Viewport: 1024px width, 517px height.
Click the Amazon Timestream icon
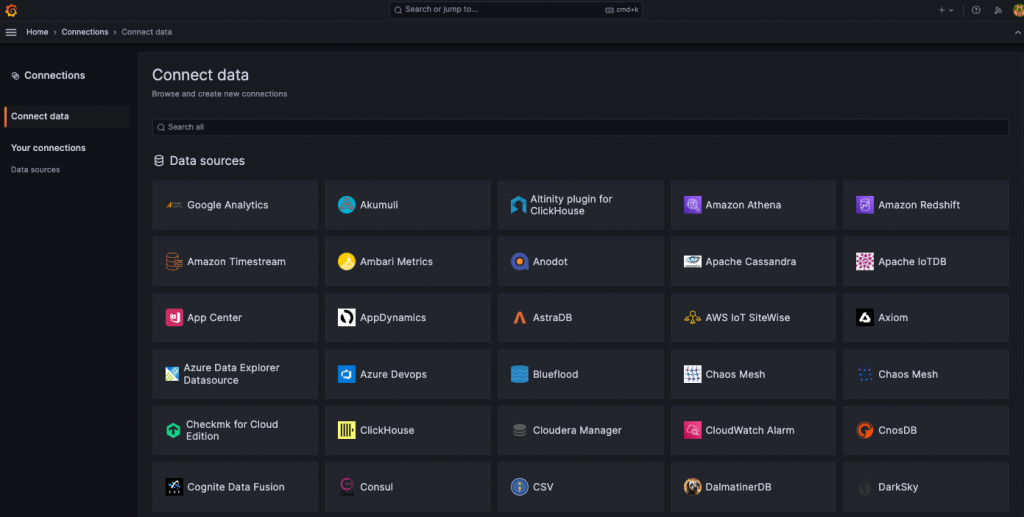click(174, 261)
